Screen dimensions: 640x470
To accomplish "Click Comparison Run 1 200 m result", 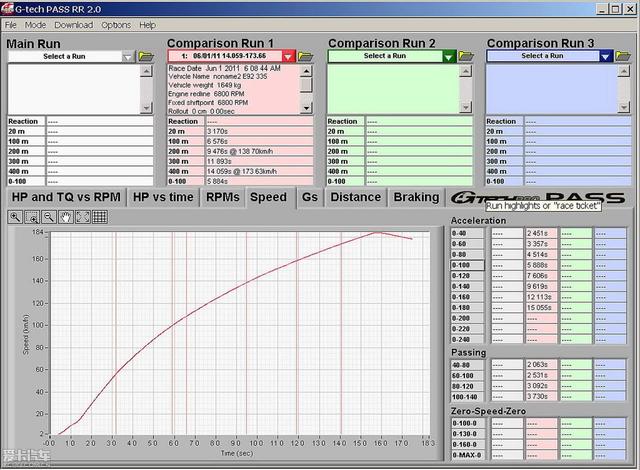I will click(259, 151).
